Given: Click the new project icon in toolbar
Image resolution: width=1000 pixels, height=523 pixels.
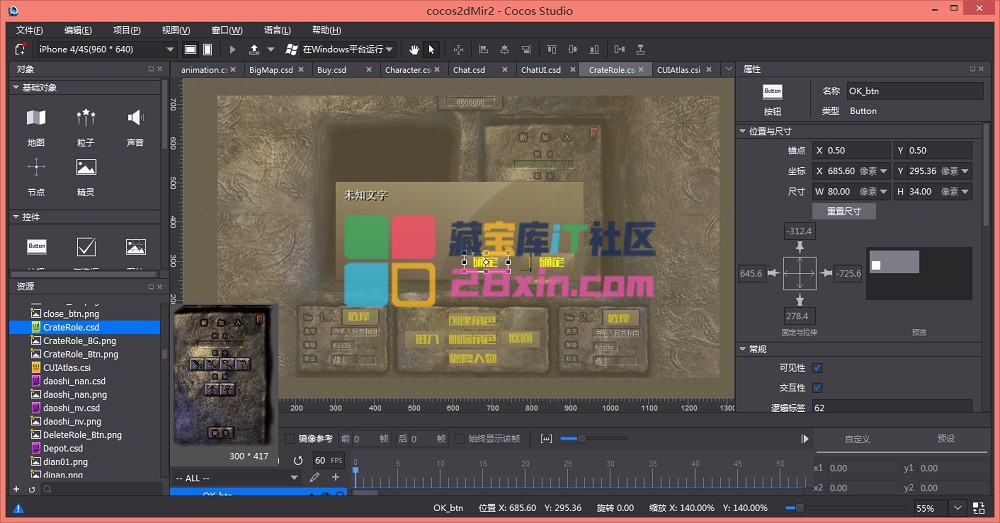Looking at the screenshot, I should tap(20, 49).
